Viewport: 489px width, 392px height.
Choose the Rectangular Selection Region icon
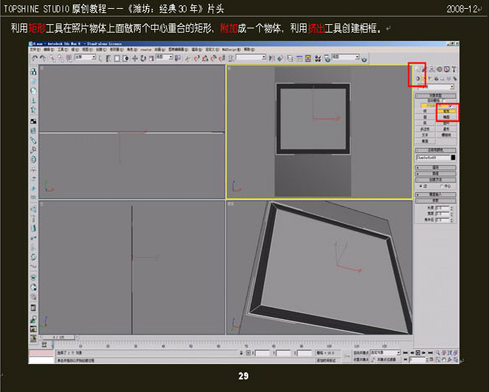point(117,58)
